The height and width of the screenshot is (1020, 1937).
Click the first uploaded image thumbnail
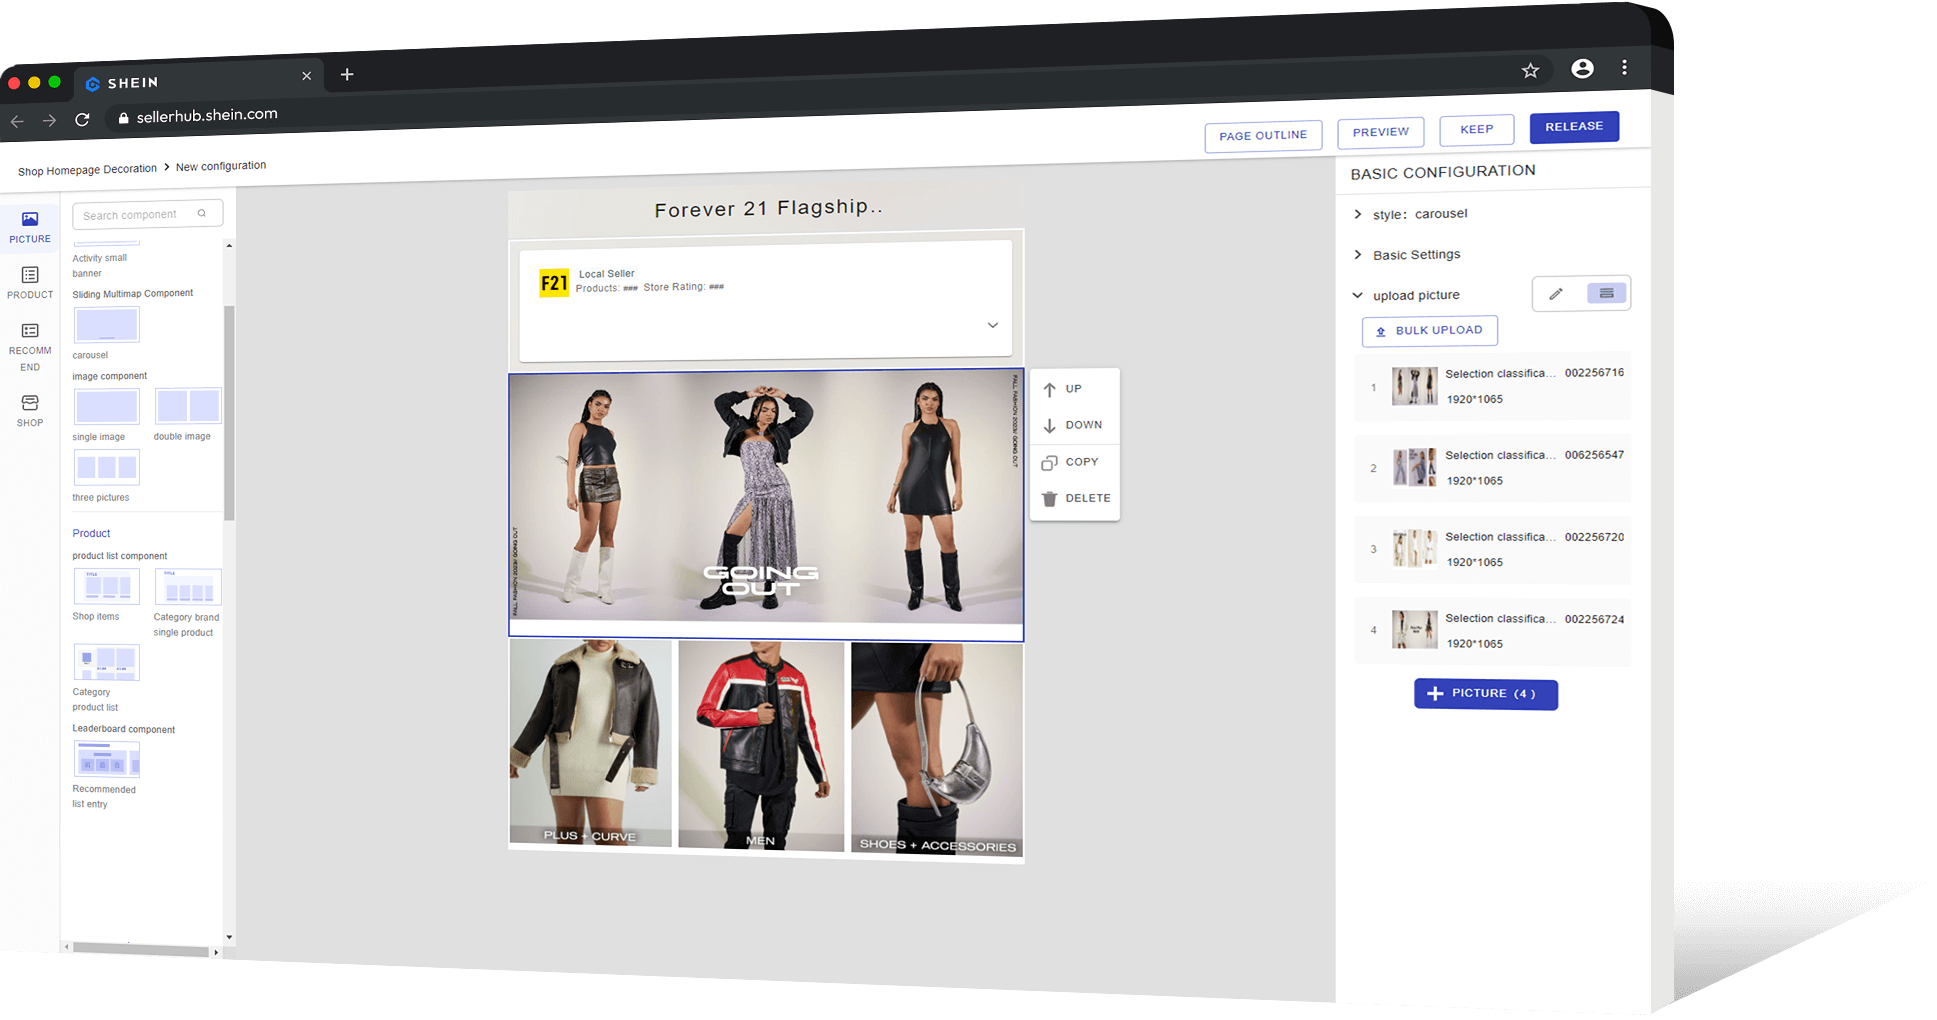(1413, 386)
